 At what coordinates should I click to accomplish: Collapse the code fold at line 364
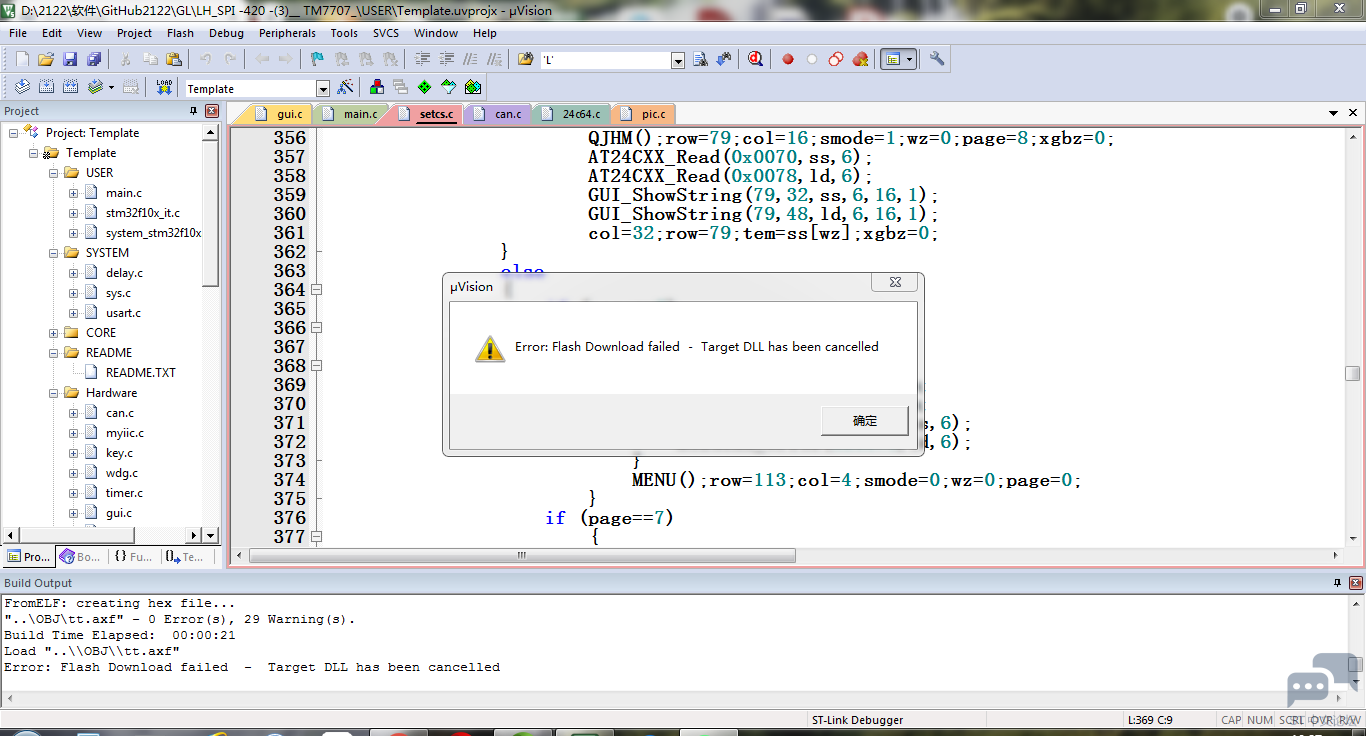317,290
